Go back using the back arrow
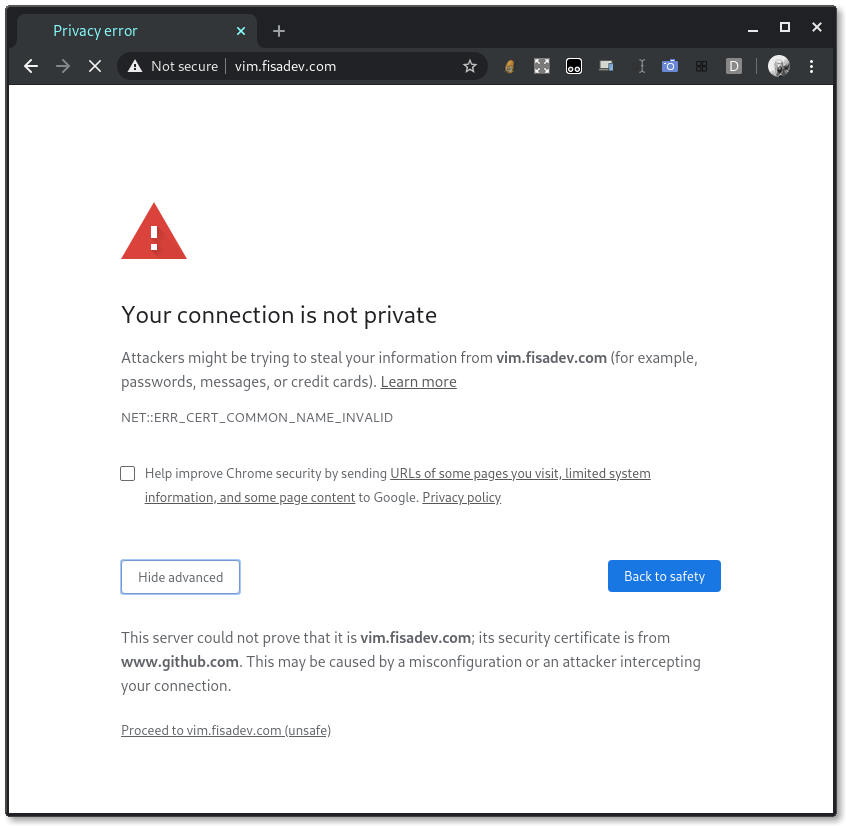Viewport: 846px width, 826px height. pyautogui.click(x=31, y=66)
